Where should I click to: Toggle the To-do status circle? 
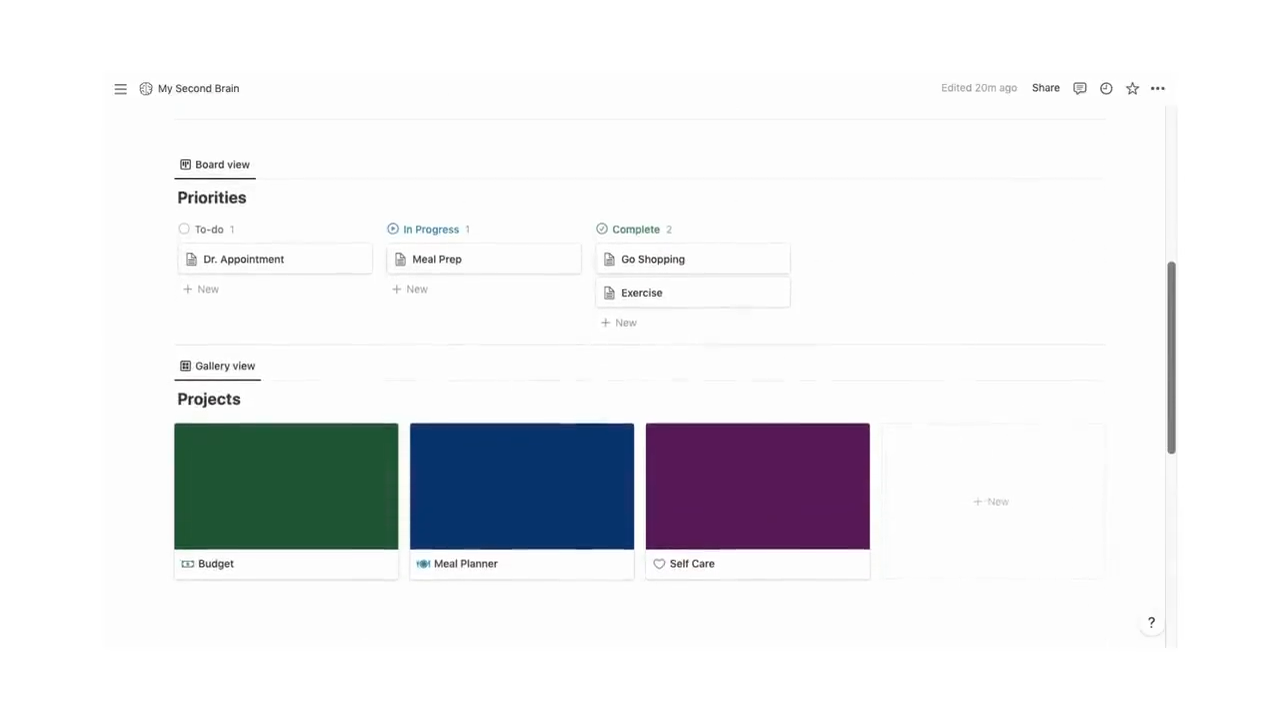pyautogui.click(x=184, y=229)
